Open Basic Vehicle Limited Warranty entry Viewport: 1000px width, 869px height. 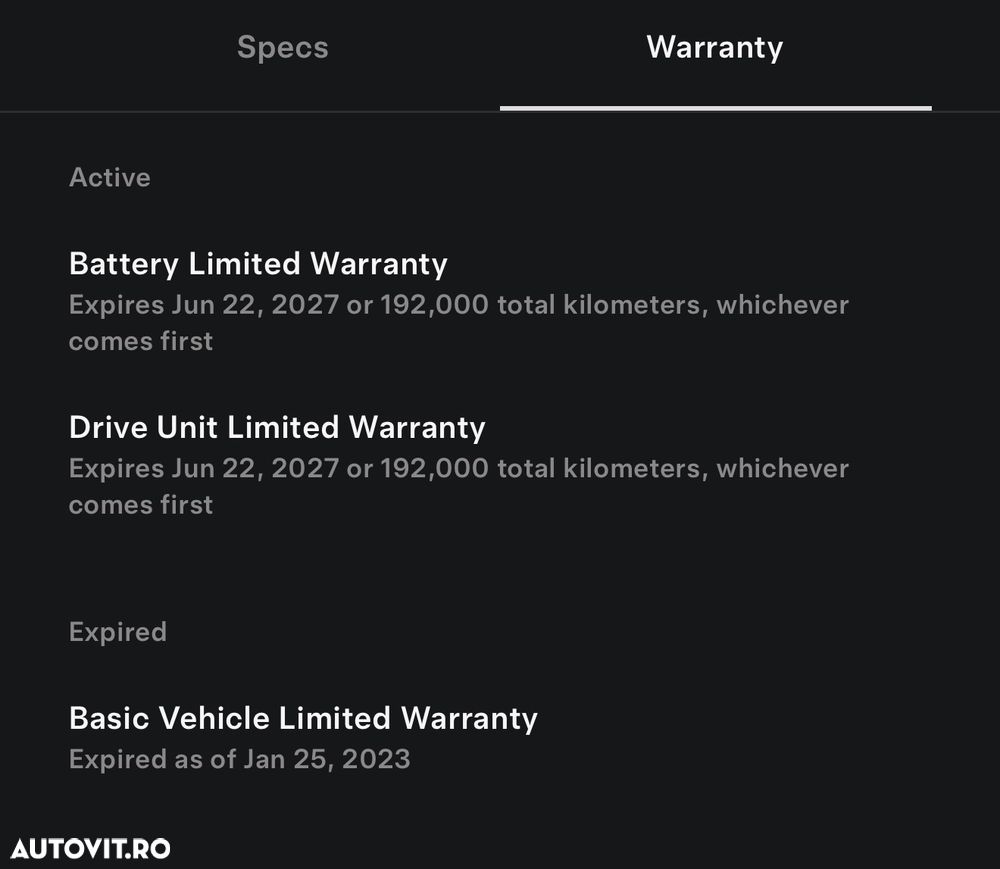tap(303, 718)
